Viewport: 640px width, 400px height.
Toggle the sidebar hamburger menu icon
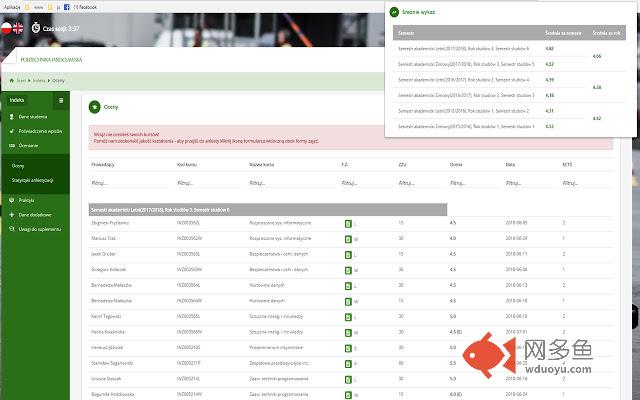61,100
